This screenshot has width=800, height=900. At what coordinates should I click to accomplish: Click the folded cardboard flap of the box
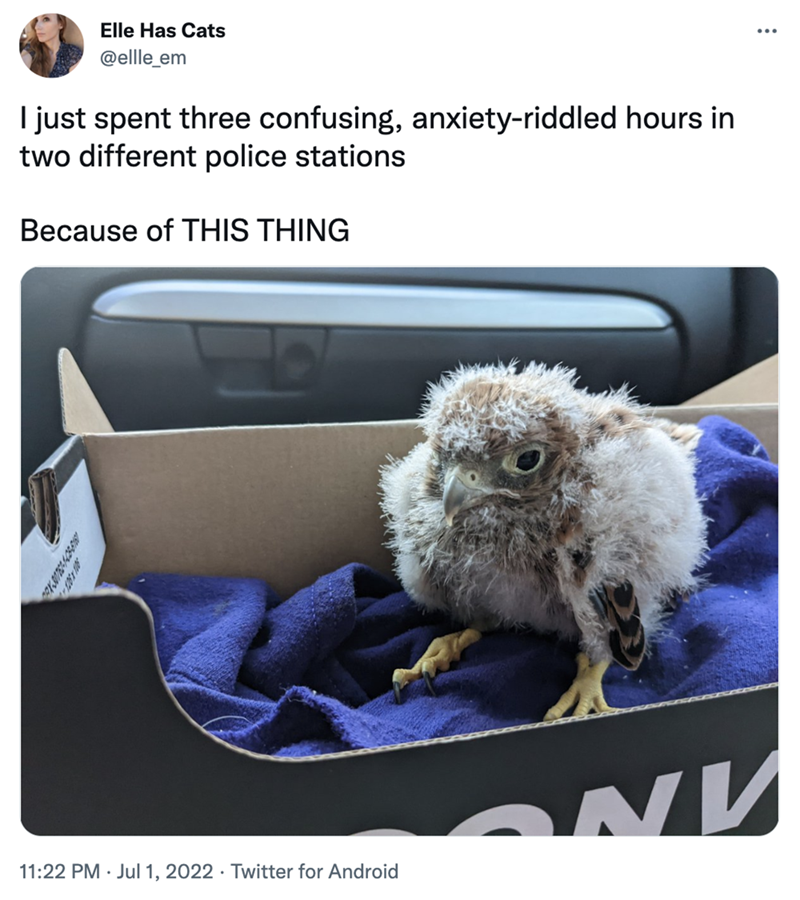84,393
